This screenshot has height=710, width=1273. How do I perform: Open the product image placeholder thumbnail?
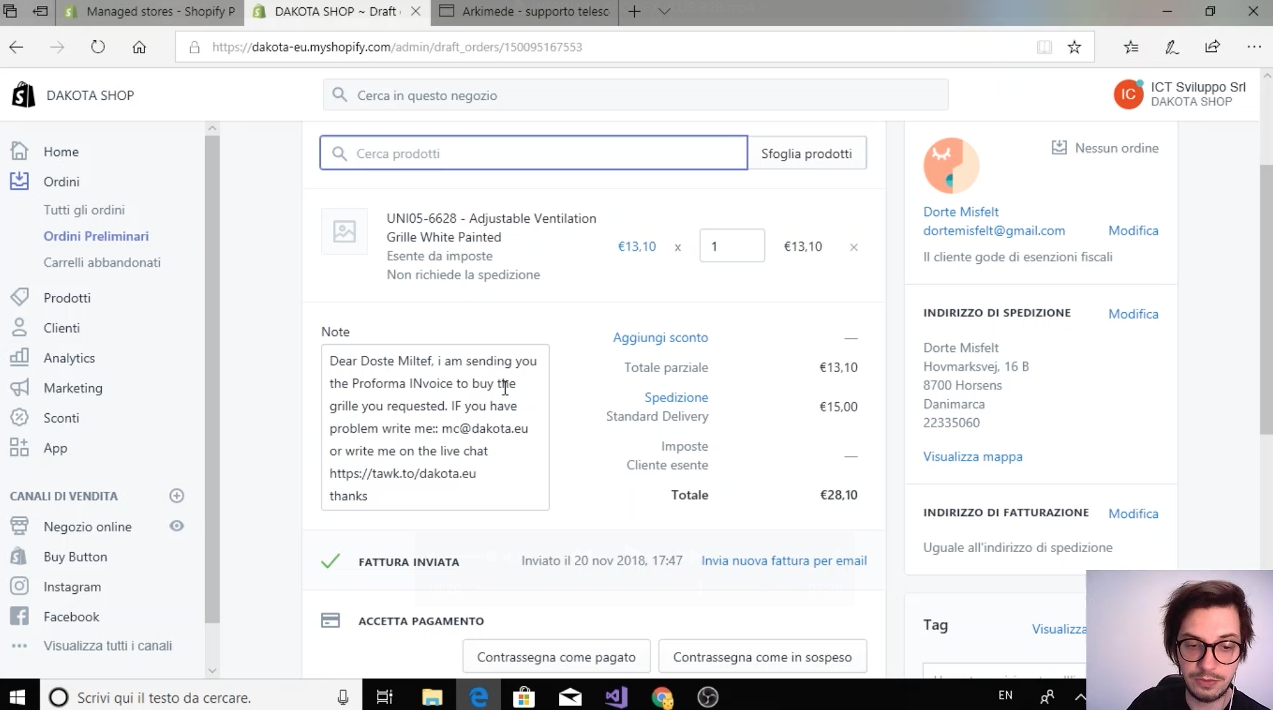344,232
